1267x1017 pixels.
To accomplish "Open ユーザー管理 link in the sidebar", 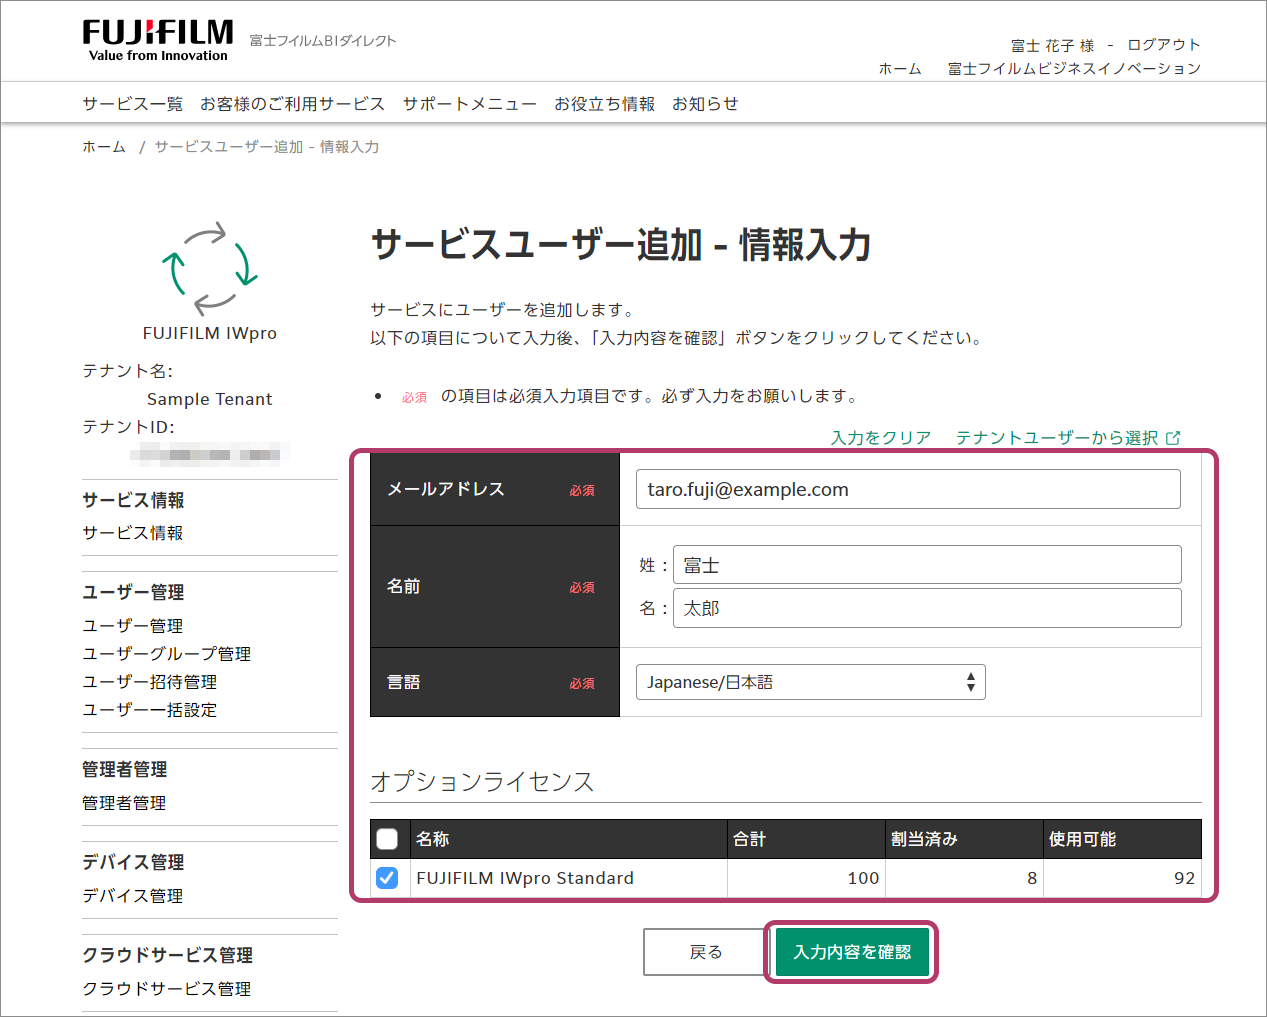I will tap(133, 626).
